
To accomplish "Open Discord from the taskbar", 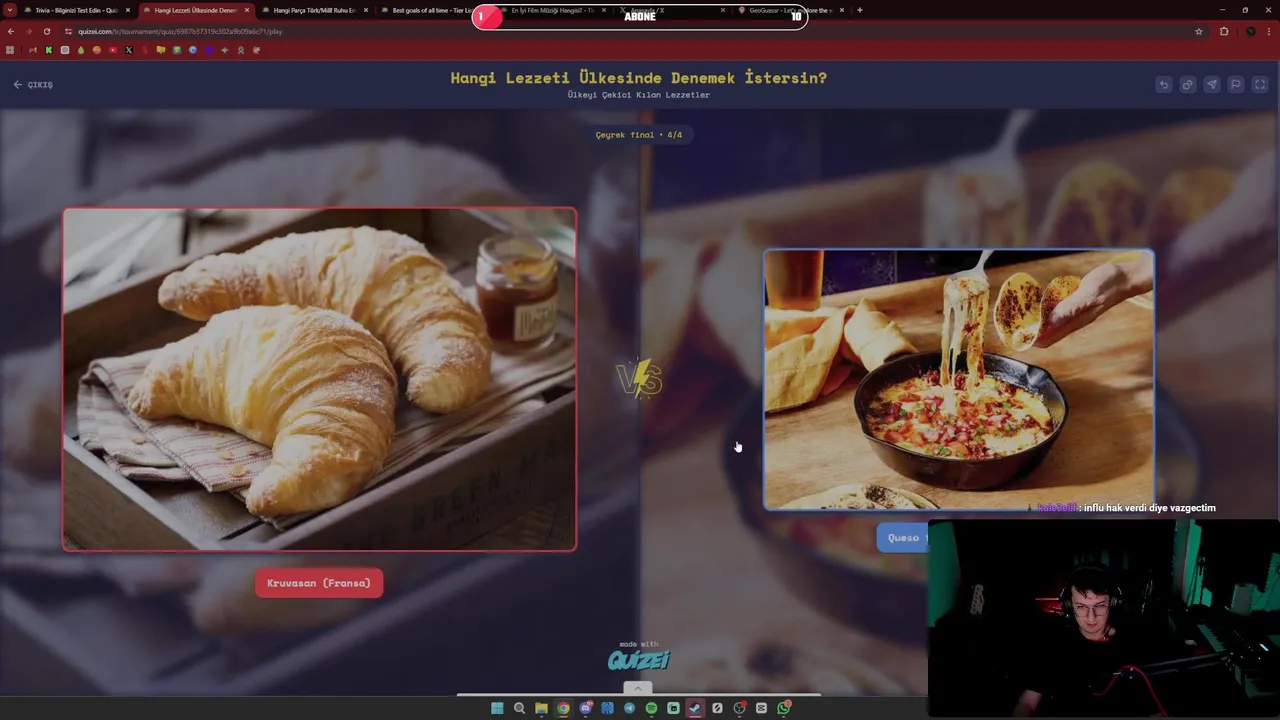I will pyautogui.click(x=585, y=708).
